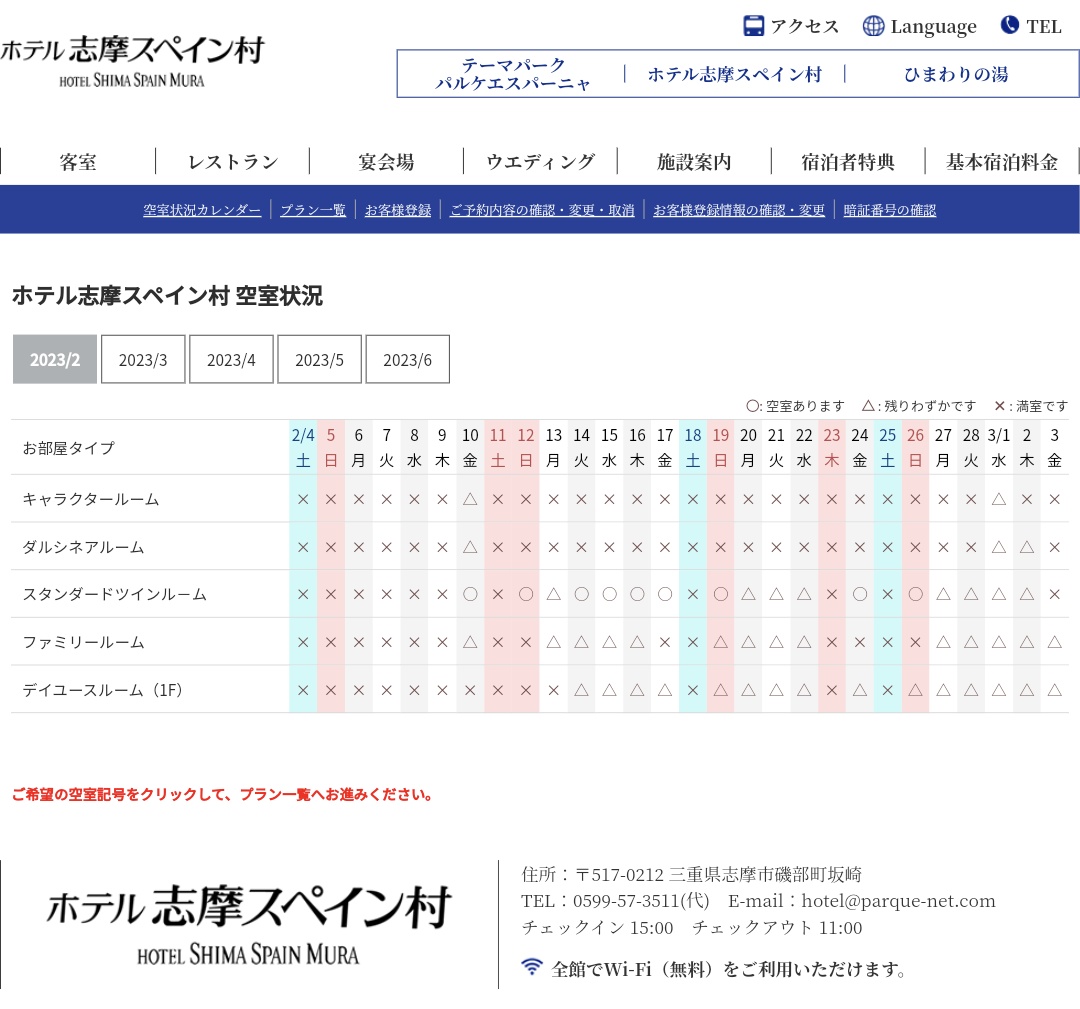Click ファミリールーム triangle on March 3
The height and width of the screenshot is (1009, 1080).
pos(1055,642)
